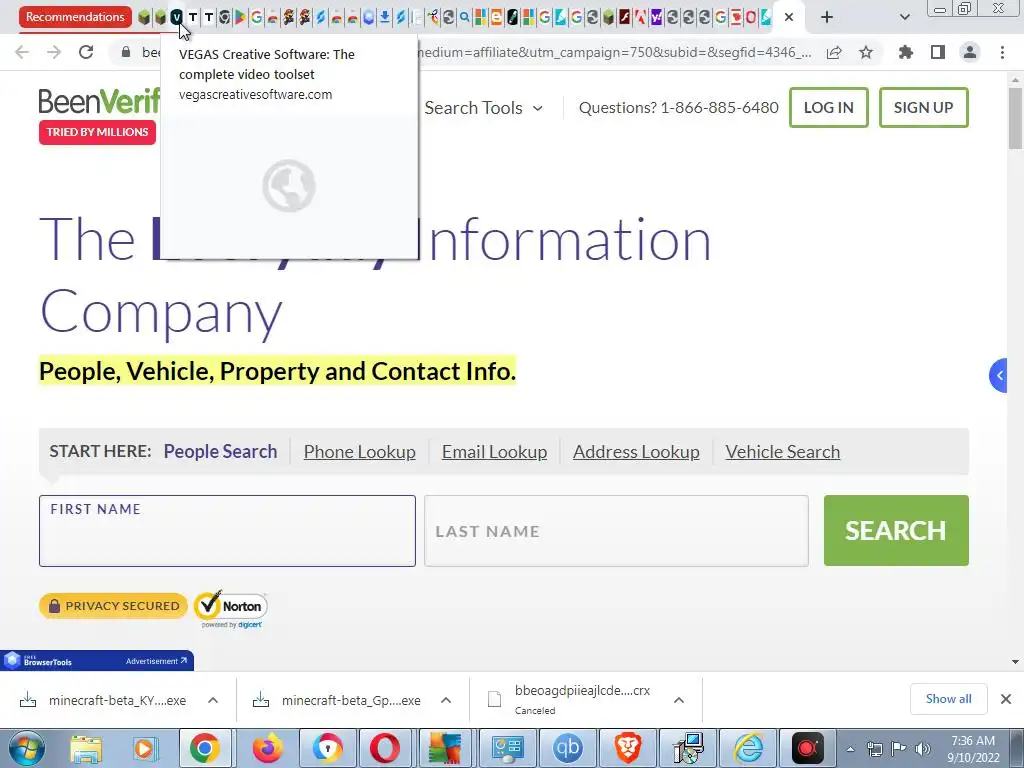
Task: Close the active BeenVerified tab
Action: [x=789, y=17]
